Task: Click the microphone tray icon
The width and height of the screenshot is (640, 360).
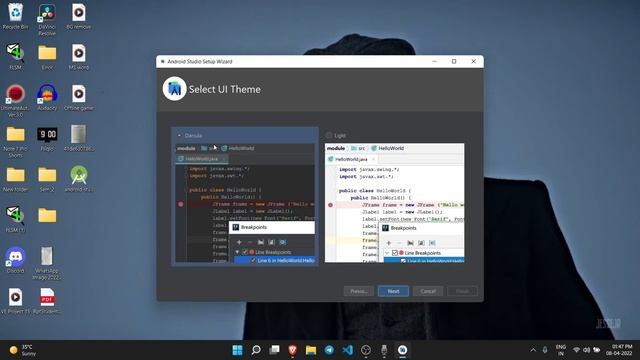Action: click(x=545, y=350)
